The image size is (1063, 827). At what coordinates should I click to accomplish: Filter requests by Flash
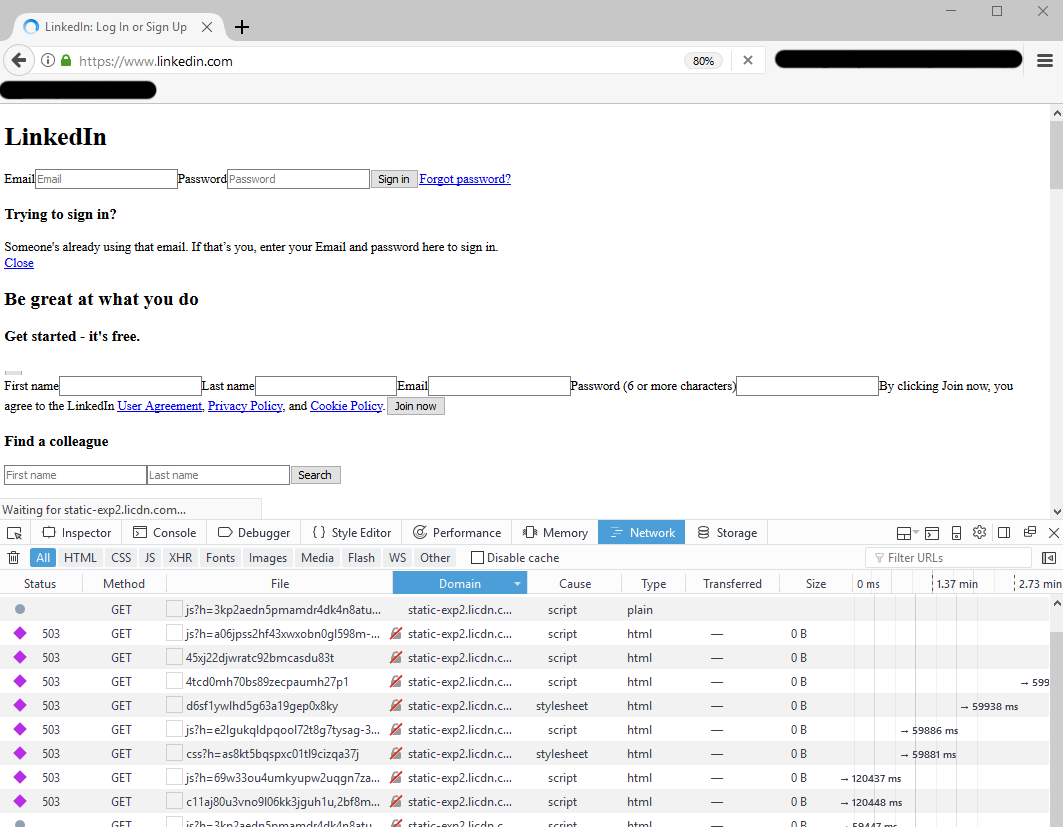(361, 558)
